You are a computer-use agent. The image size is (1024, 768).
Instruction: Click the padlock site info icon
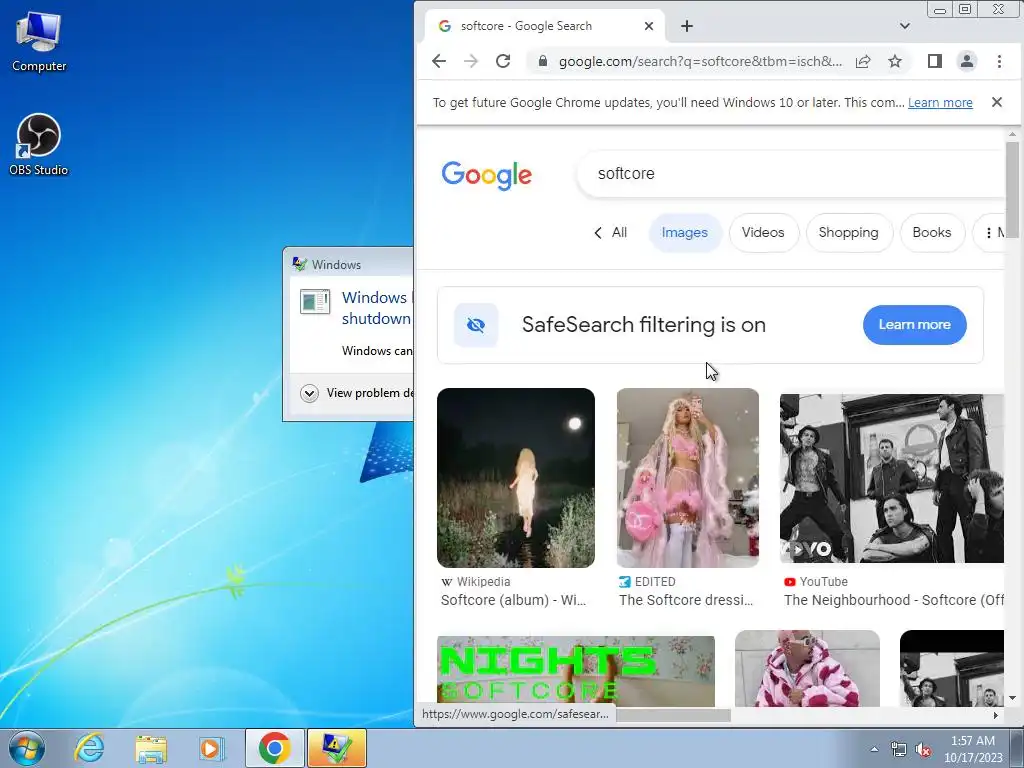[x=542, y=61]
